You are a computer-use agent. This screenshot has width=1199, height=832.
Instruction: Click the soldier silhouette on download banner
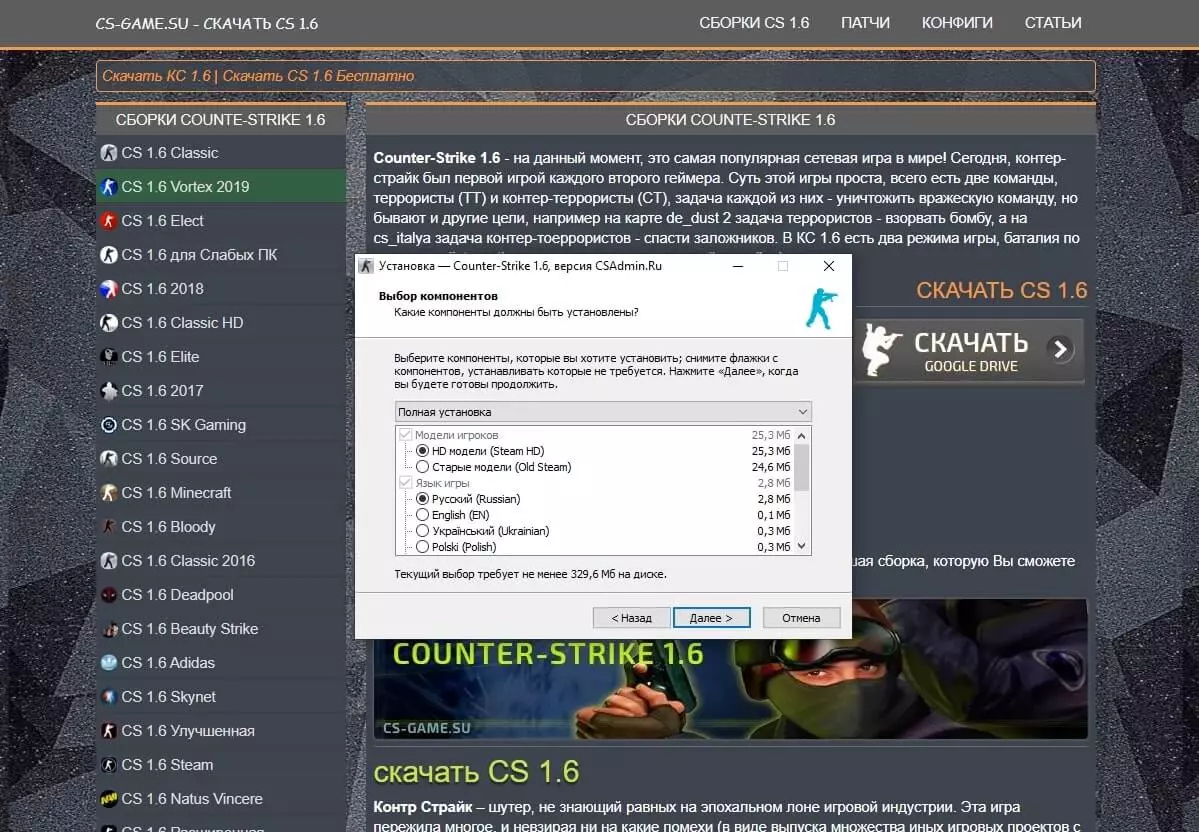click(x=881, y=350)
